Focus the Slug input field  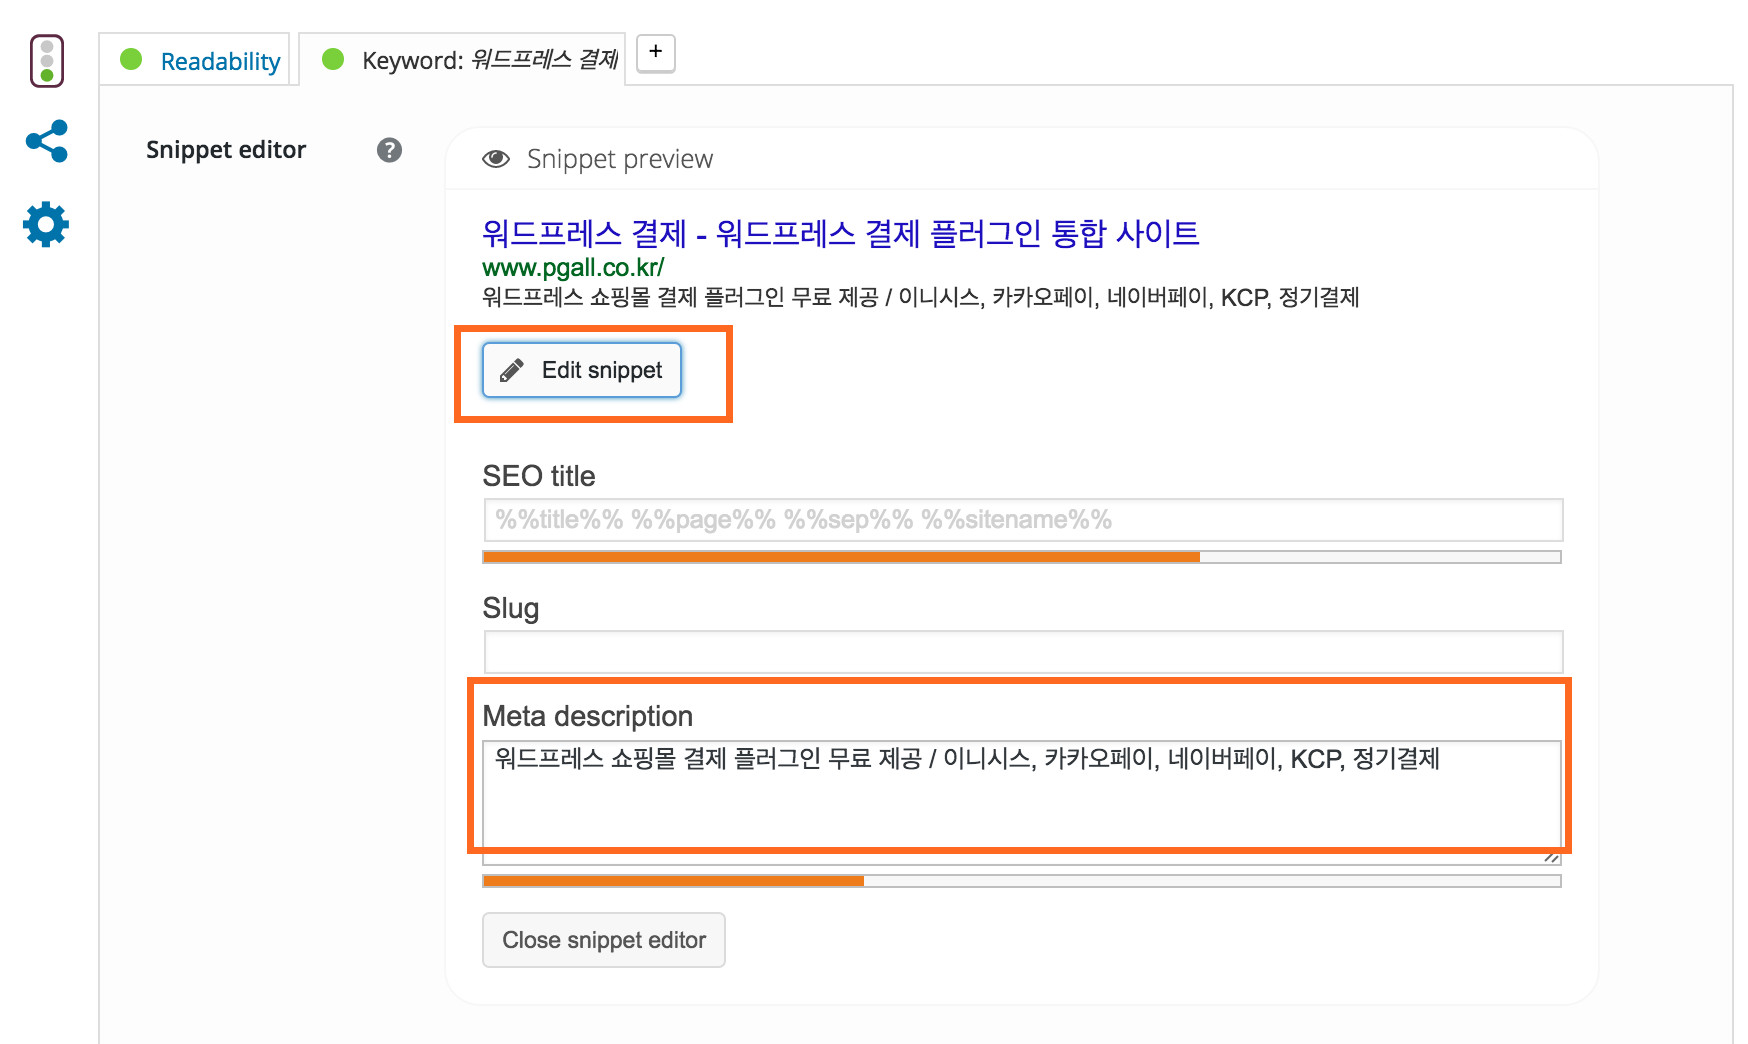(1023, 652)
